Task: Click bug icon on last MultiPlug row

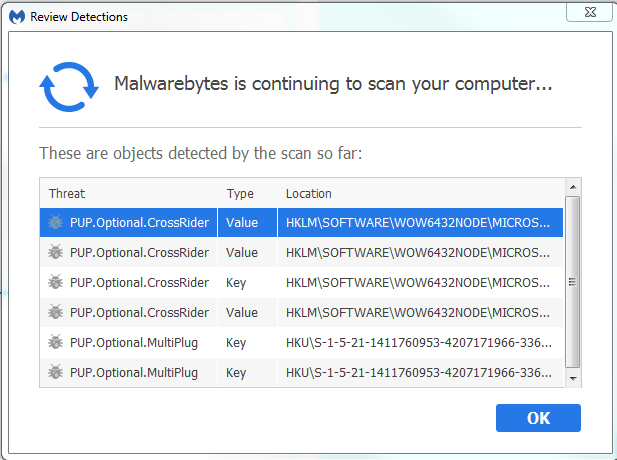Action: 55,372
